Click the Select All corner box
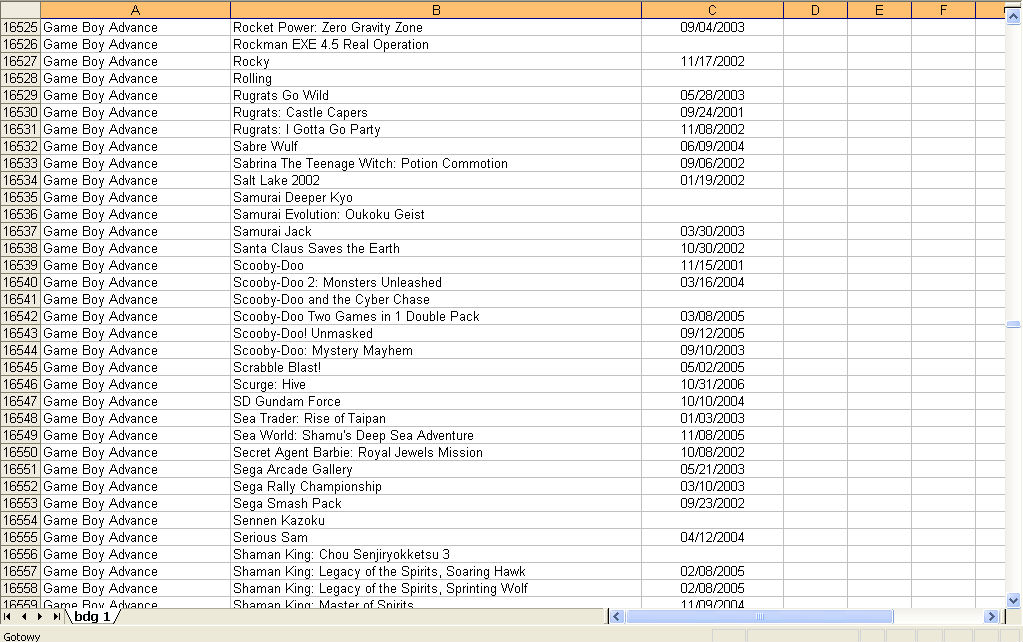The height and width of the screenshot is (642, 1023). [20, 10]
